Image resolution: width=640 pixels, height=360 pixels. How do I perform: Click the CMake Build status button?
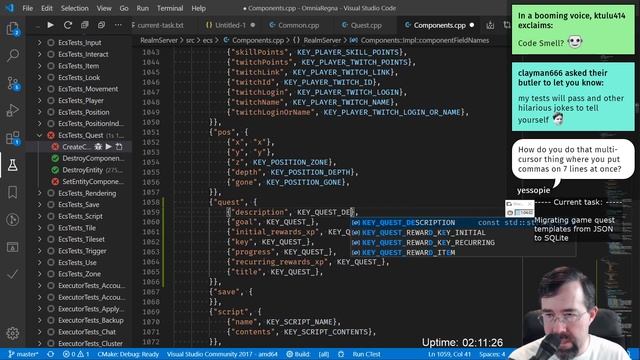point(298,354)
